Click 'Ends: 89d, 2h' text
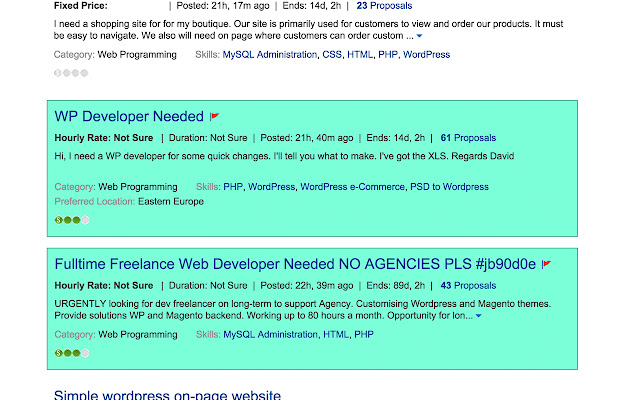This screenshot has height=400, width=640. pos(396,286)
